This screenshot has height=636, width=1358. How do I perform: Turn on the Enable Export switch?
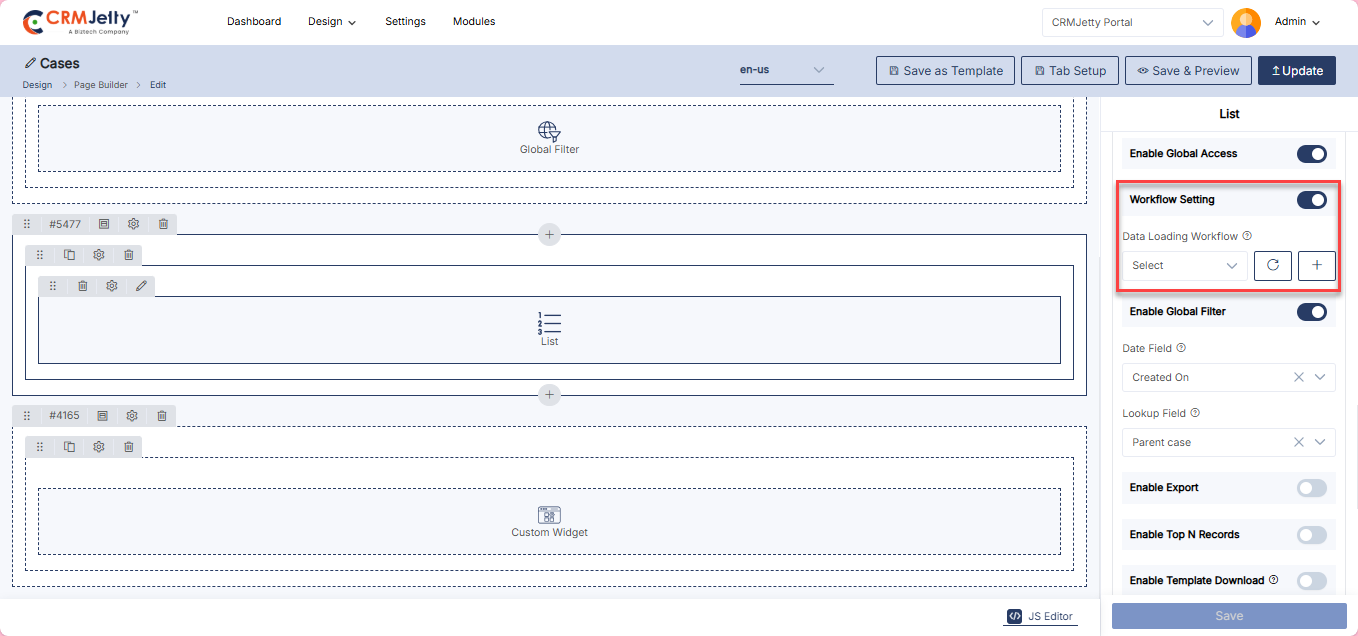tap(1311, 488)
